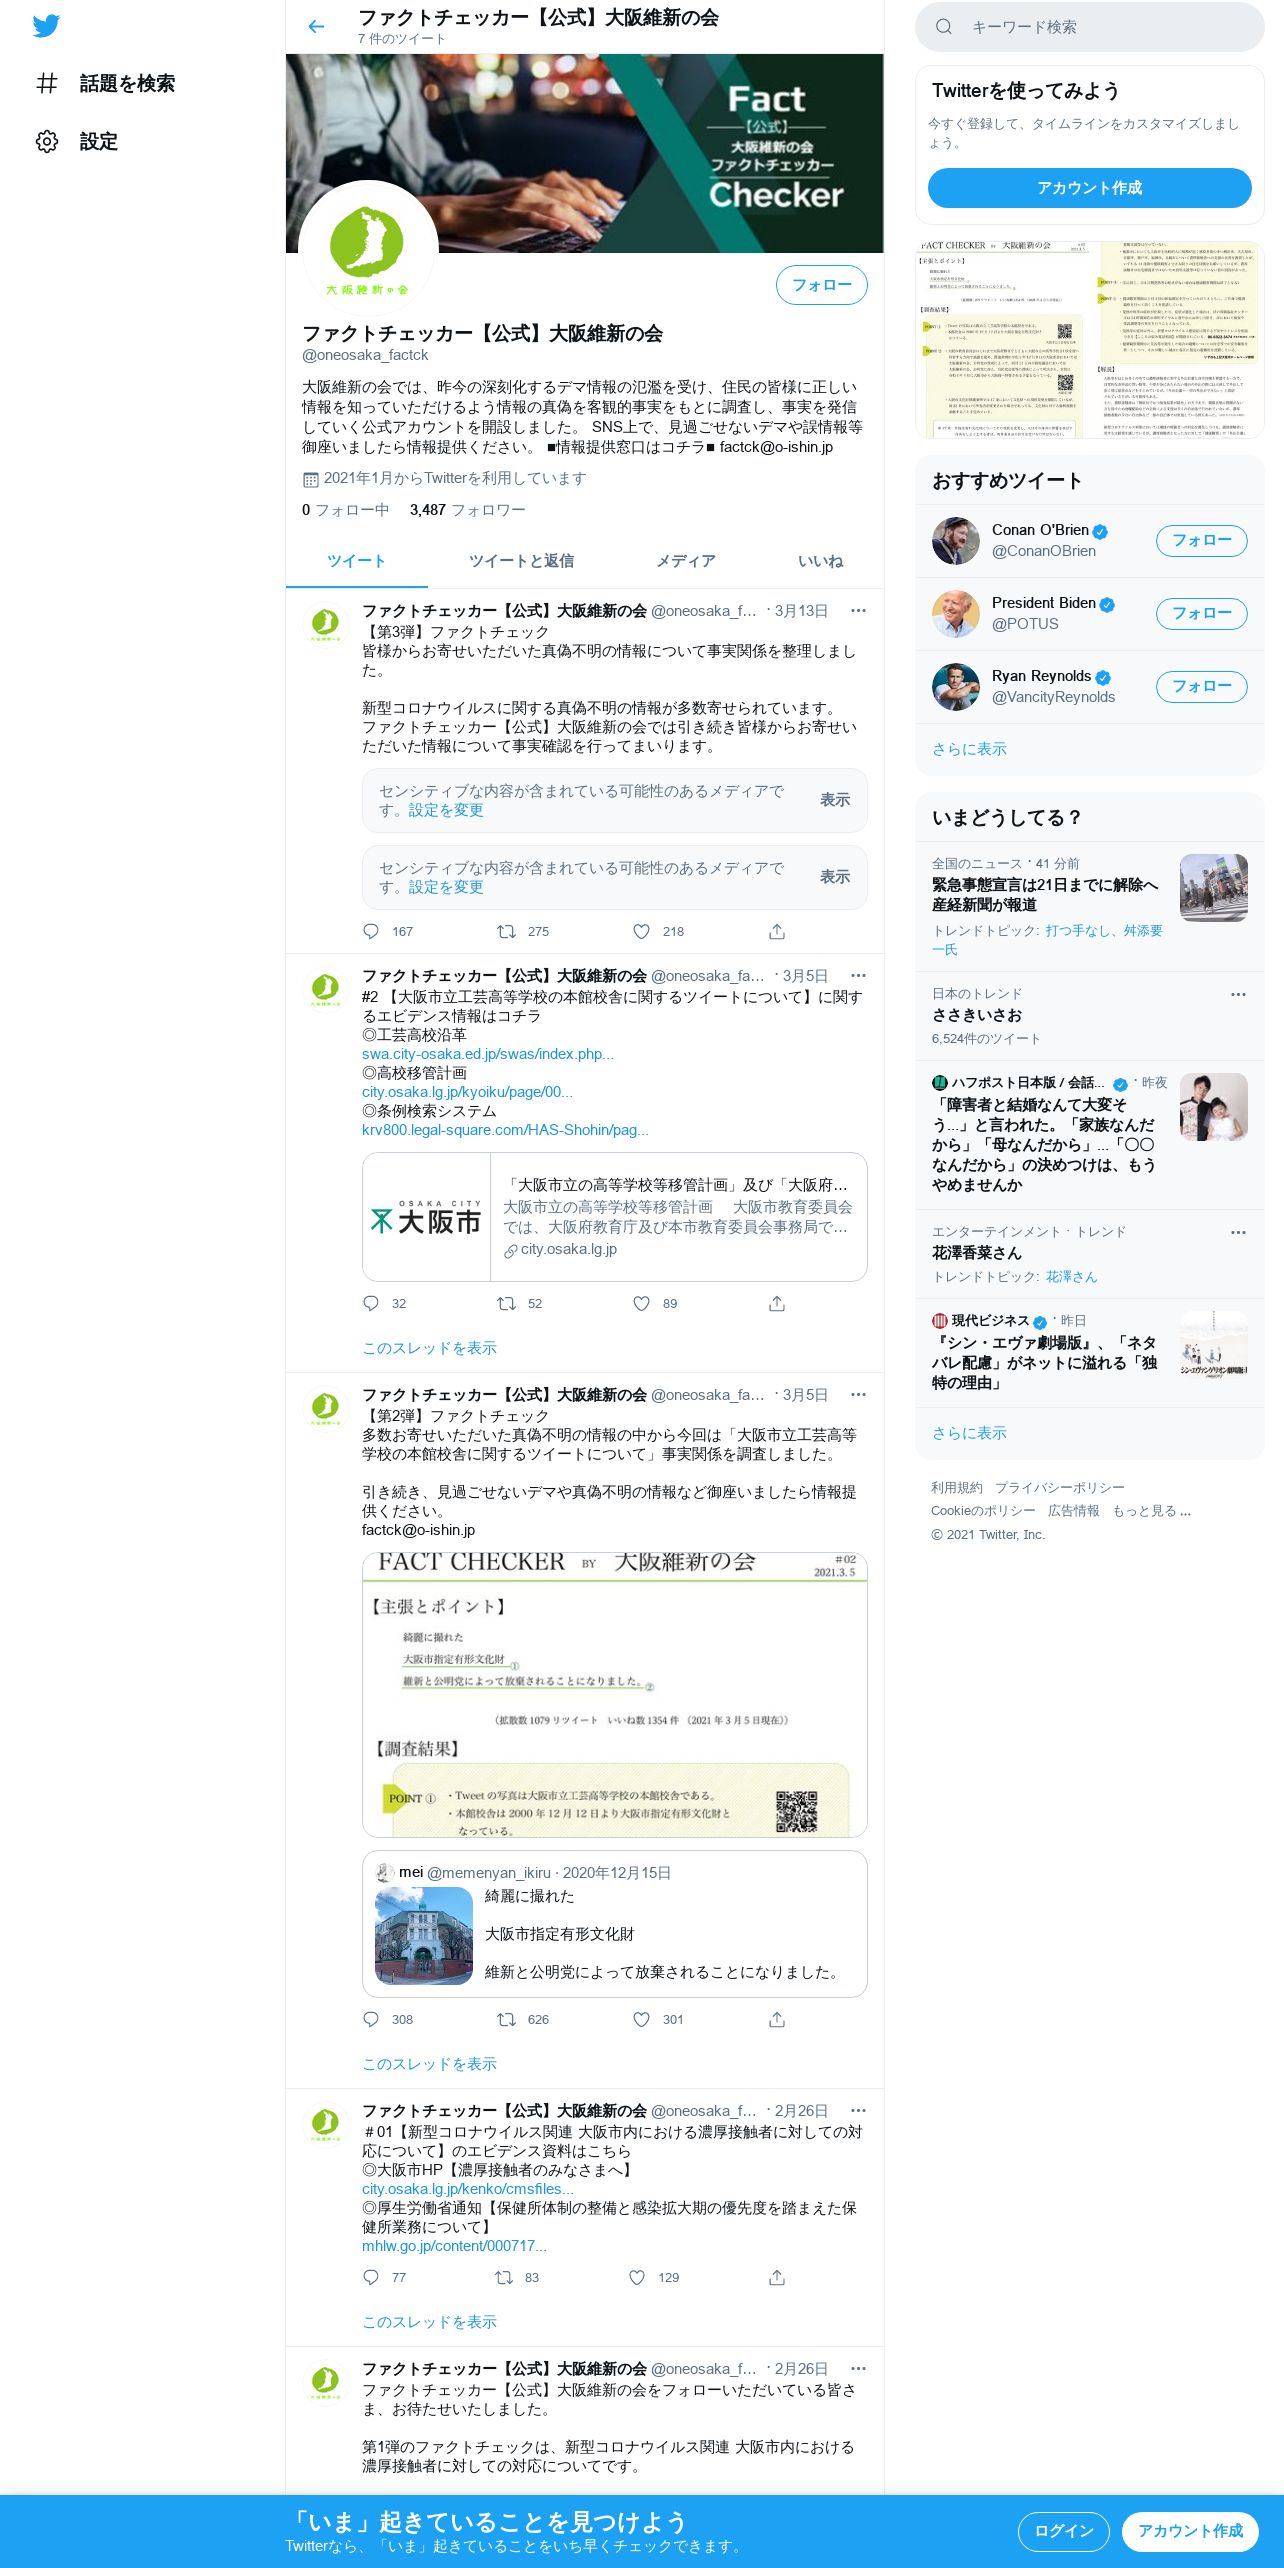Share the 3月13日 tweet
The width and height of the screenshot is (1284, 2568).
(777, 931)
